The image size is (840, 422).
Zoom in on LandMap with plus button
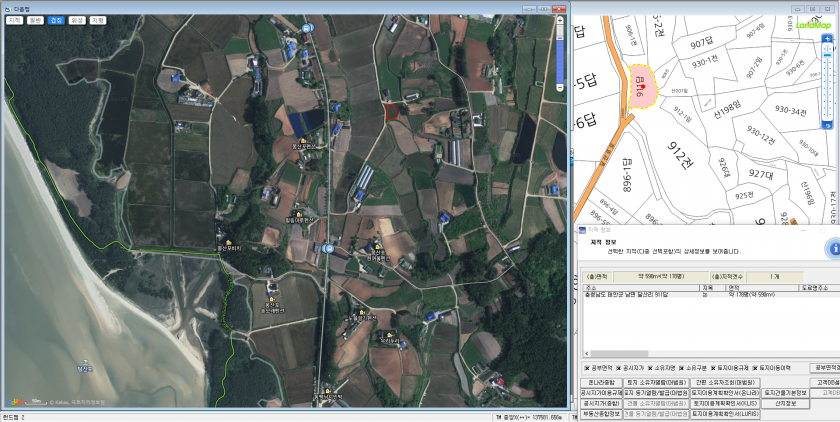(827, 38)
